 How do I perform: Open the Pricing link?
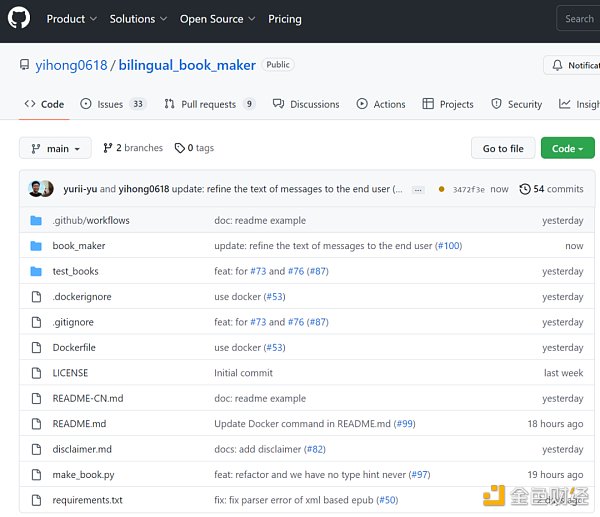click(x=285, y=19)
